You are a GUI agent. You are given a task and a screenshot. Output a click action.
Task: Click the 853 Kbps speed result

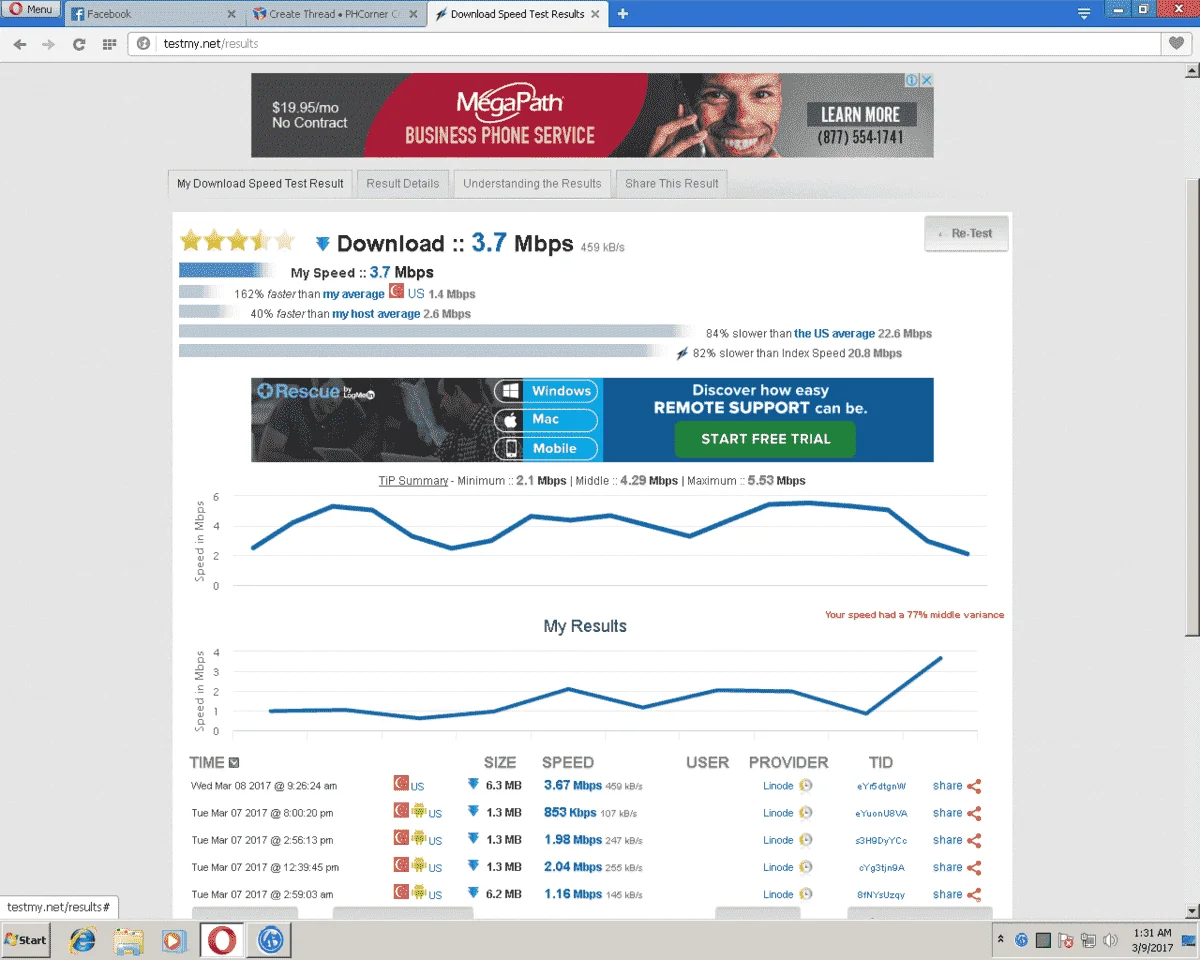(x=570, y=813)
